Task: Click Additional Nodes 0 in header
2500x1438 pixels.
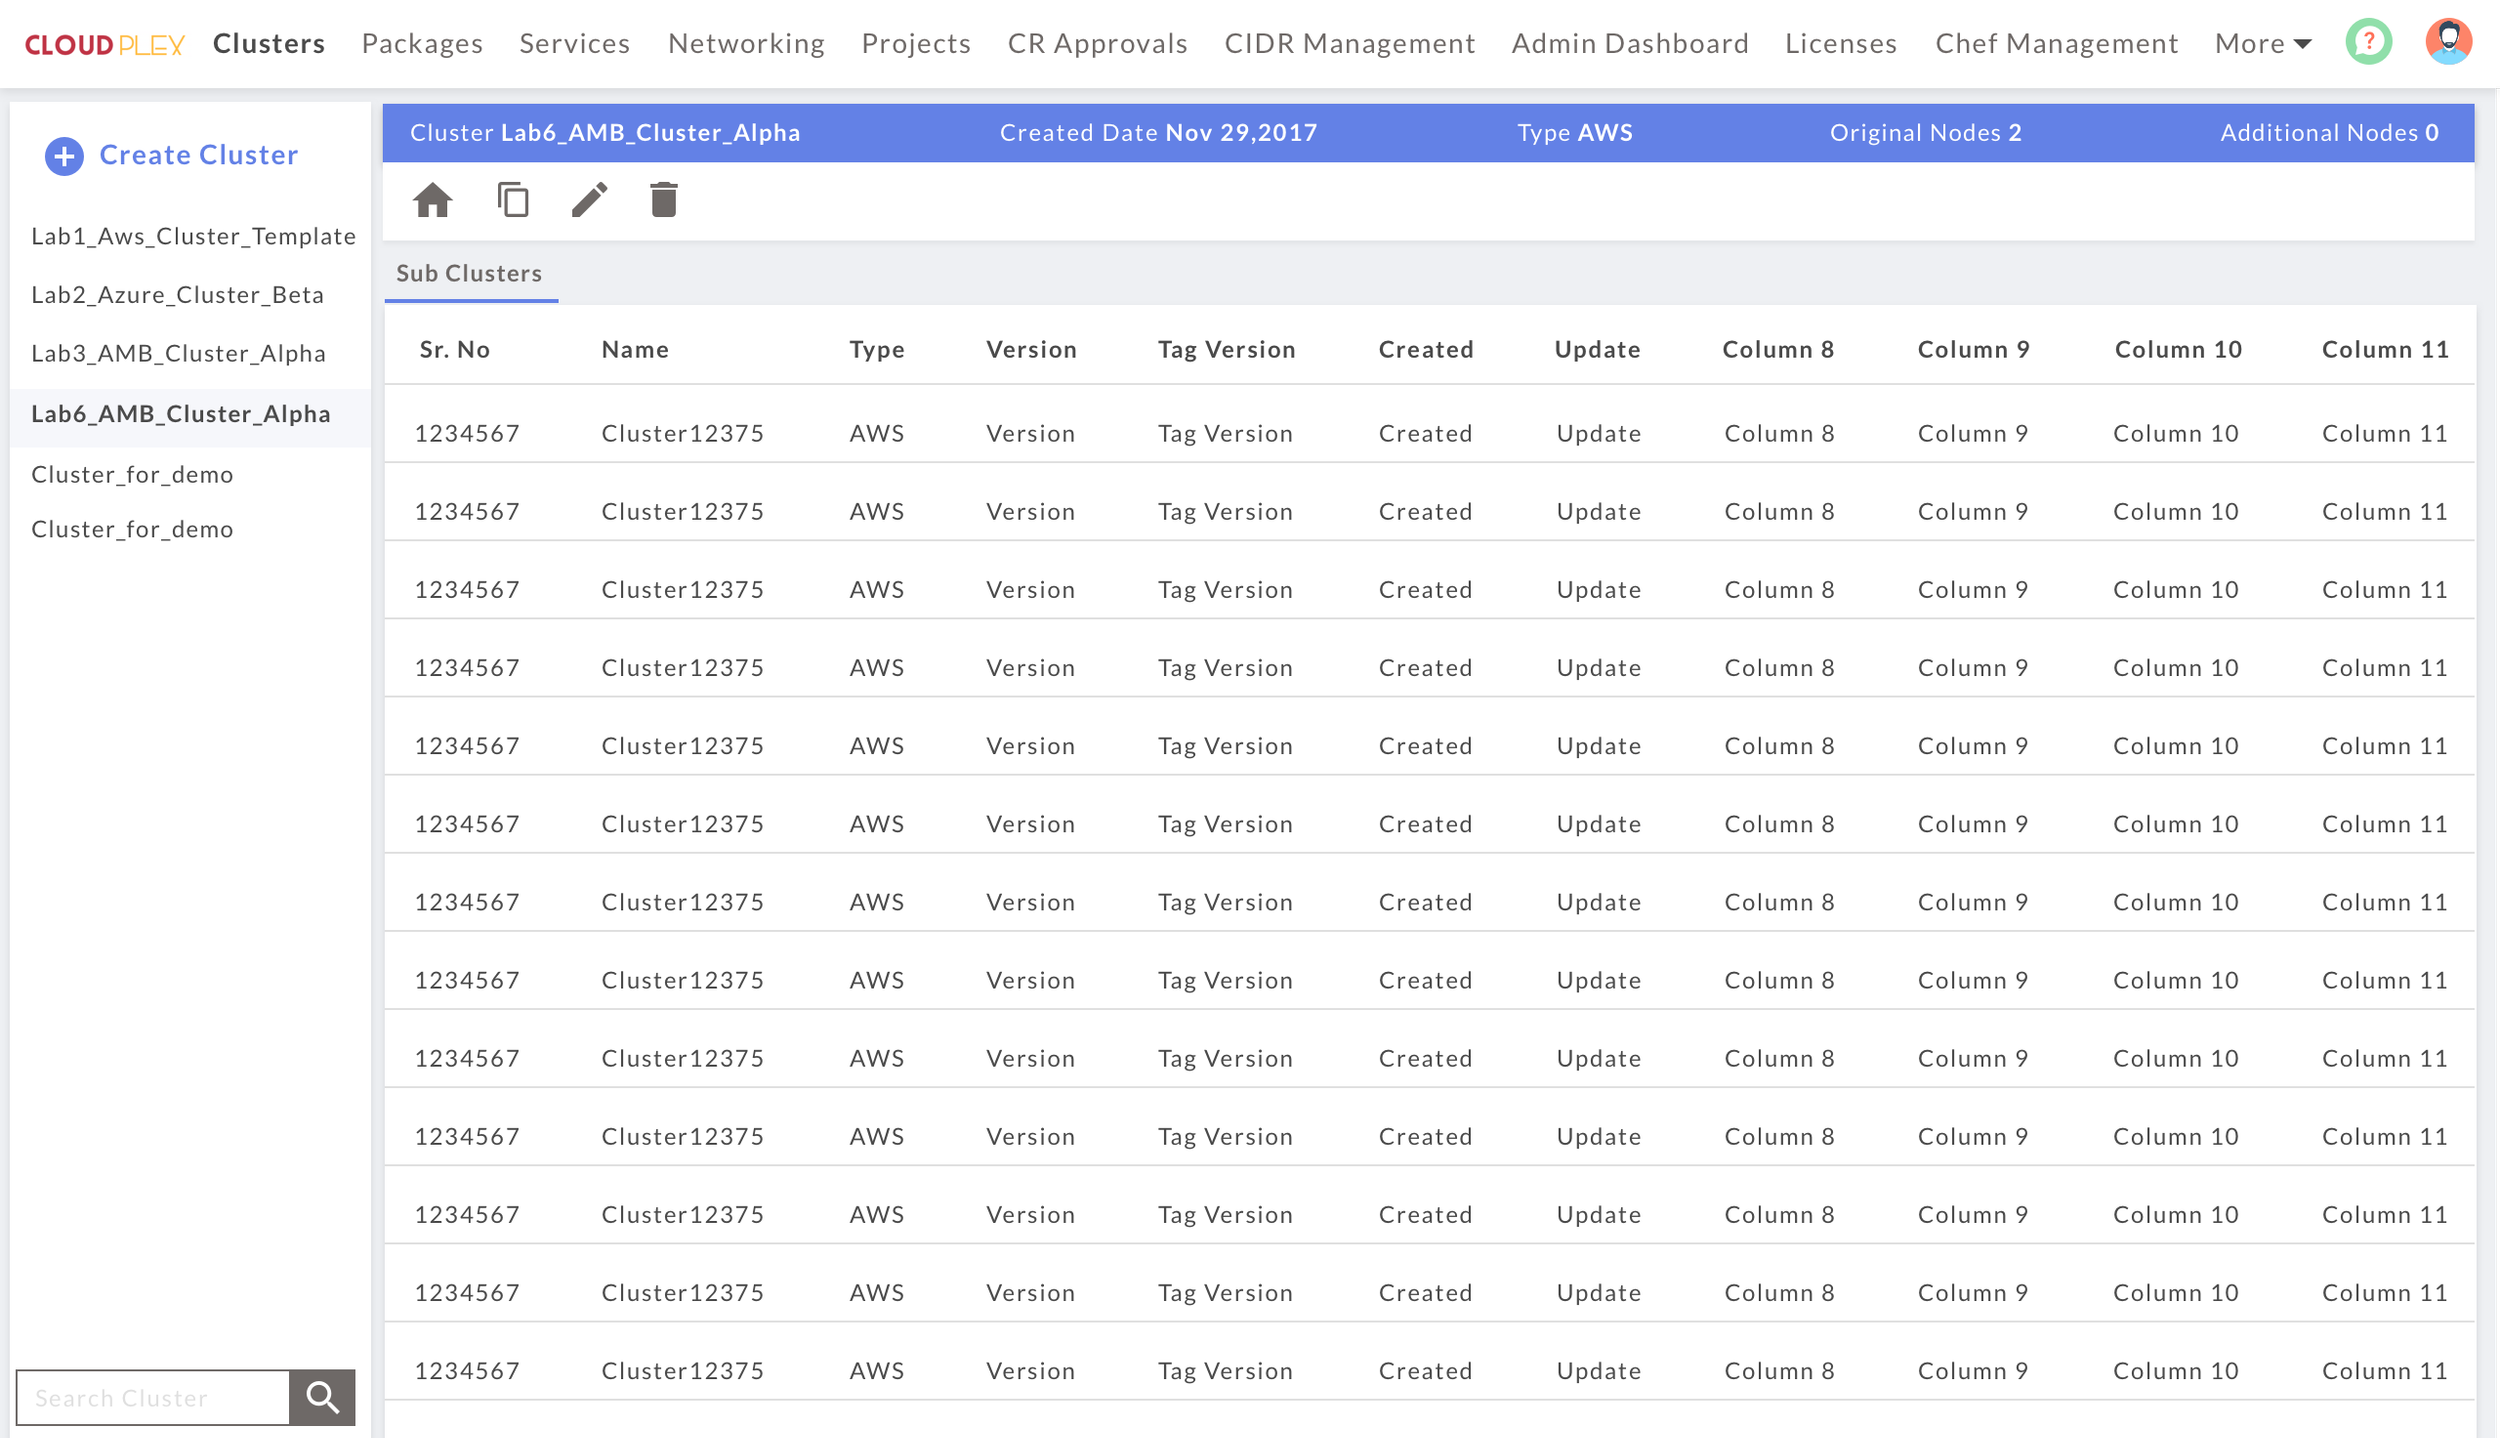Action: (2329, 133)
